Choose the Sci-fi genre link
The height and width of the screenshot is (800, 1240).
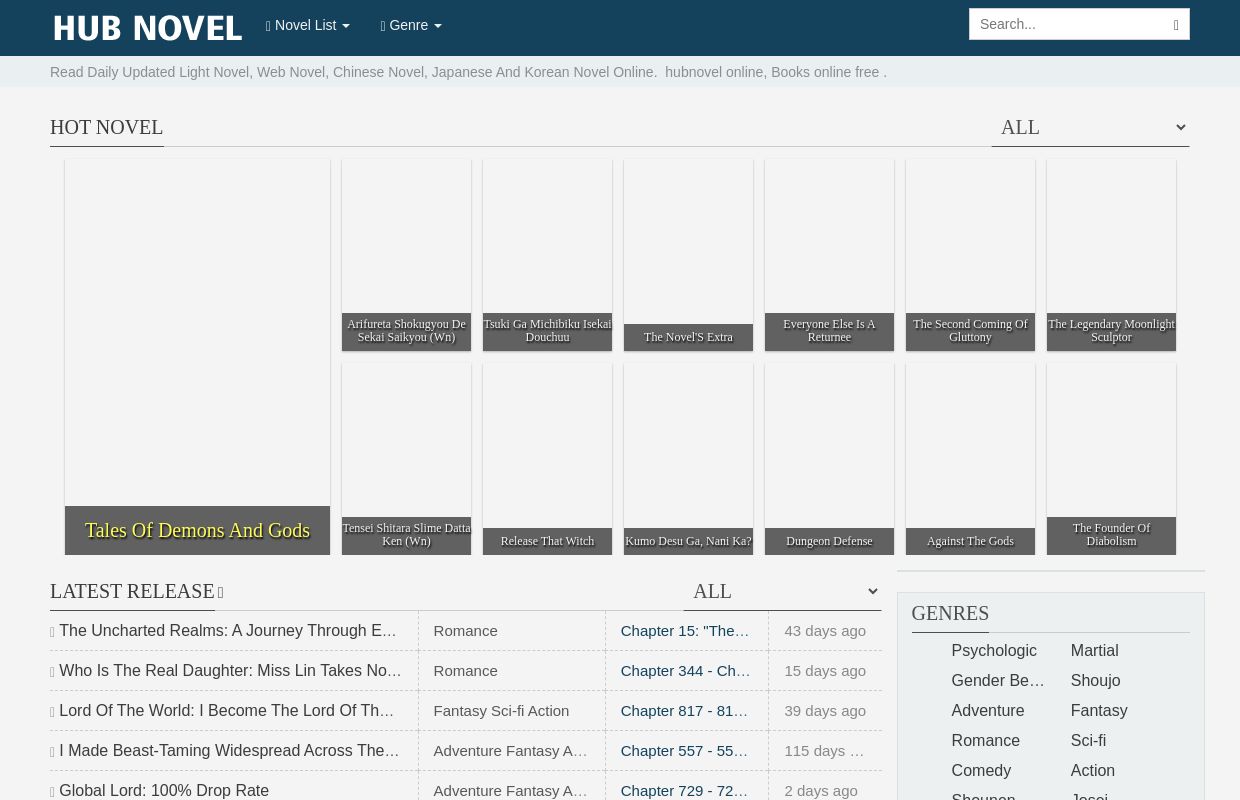[x=1088, y=741]
